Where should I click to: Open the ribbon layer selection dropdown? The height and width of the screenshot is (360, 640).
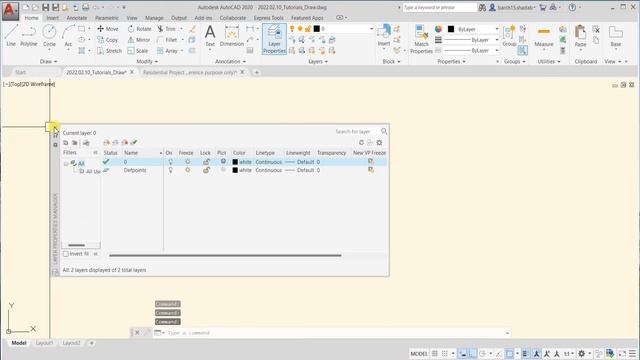tap(371, 29)
